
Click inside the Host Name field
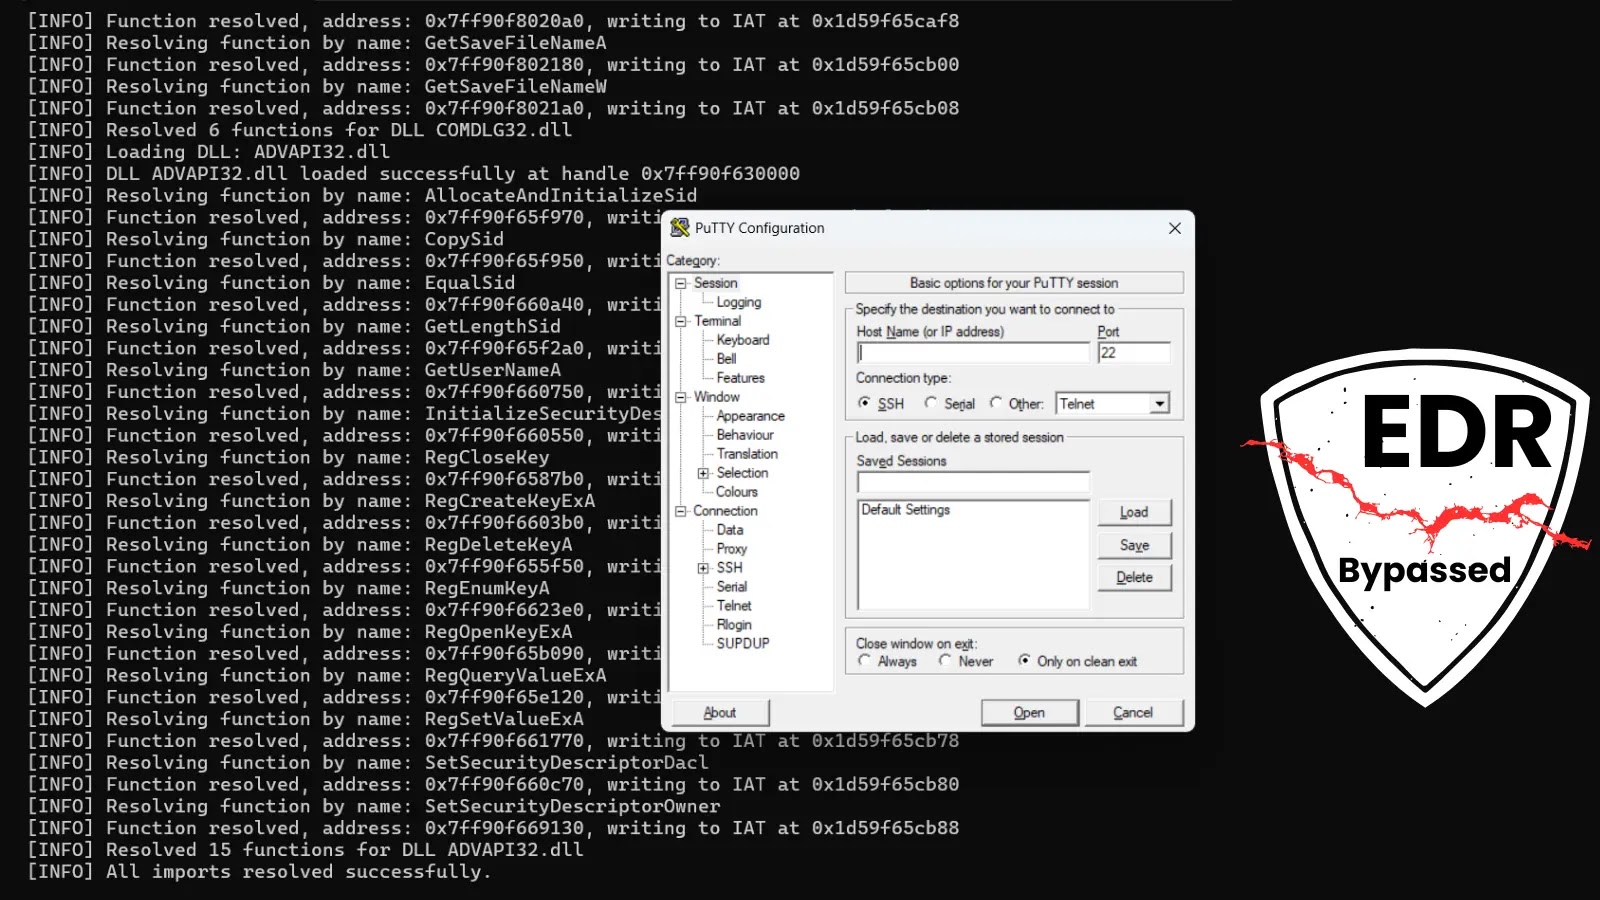click(x=971, y=352)
